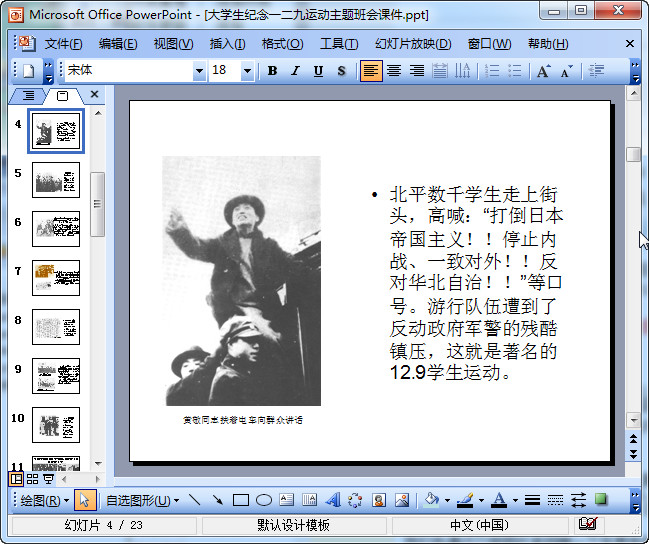Screen dimensions: 649x544
Task: Open the 插入(I) menu
Action: pos(227,43)
